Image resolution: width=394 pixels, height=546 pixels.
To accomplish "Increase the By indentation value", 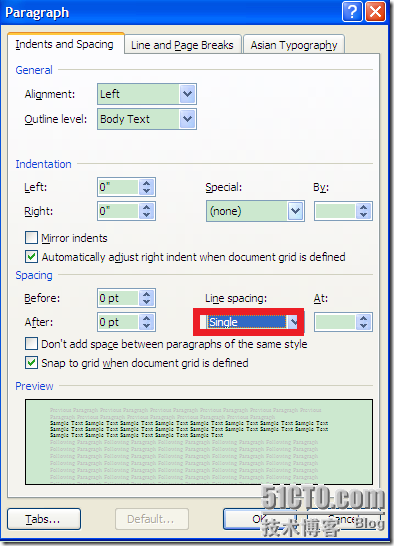I will [363, 207].
